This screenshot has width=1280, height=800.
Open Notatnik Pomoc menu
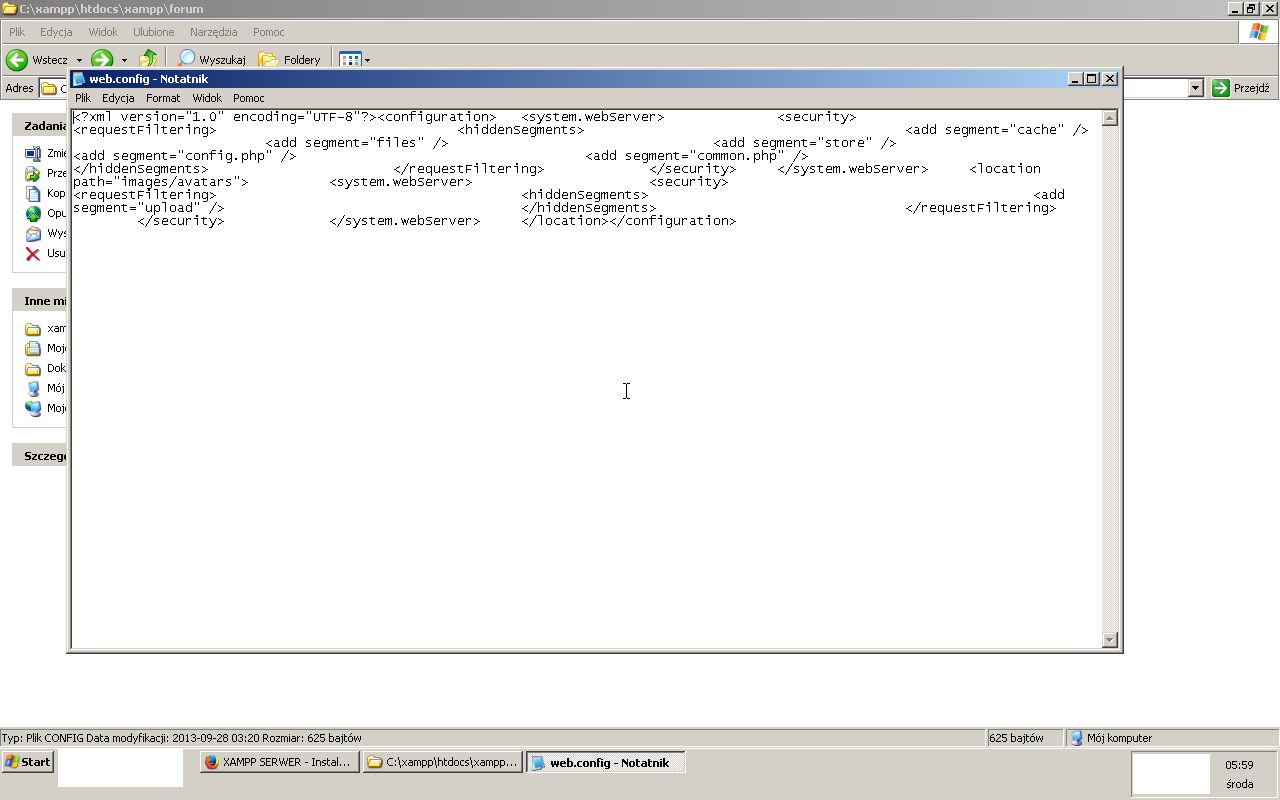(x=249, y=98)
